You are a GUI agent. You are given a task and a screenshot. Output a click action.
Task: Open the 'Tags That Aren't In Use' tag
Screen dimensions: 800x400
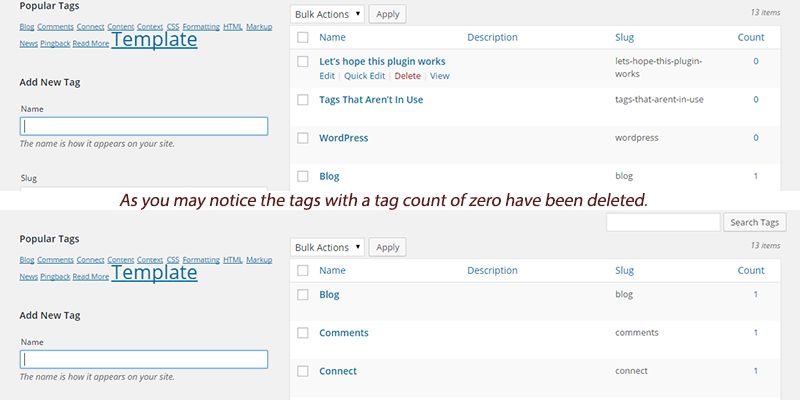371,99
